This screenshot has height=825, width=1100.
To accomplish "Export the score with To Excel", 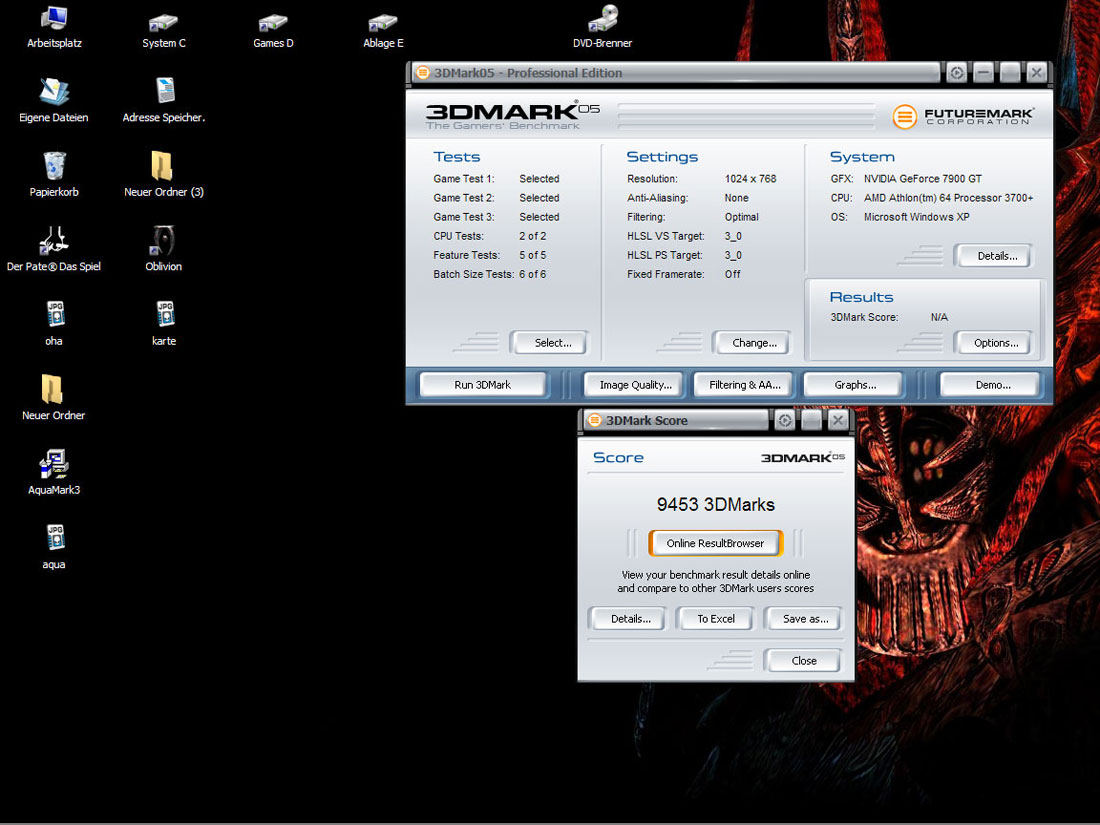I will coord(716,619).
